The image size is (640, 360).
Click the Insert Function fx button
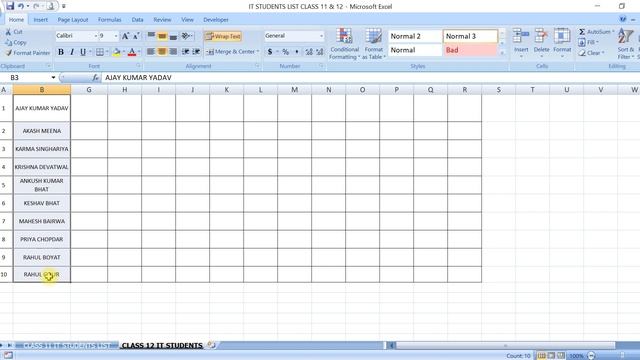tap(95, 78)
